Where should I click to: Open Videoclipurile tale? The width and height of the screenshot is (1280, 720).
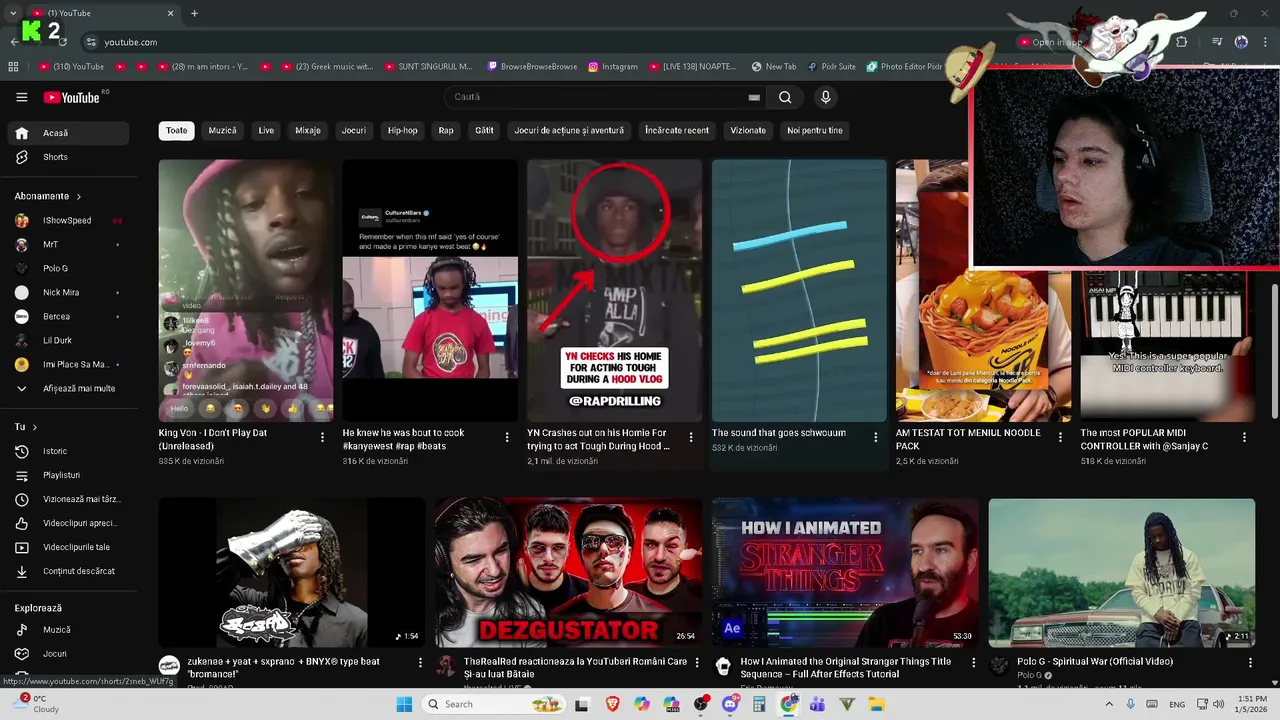pos(68,547)
